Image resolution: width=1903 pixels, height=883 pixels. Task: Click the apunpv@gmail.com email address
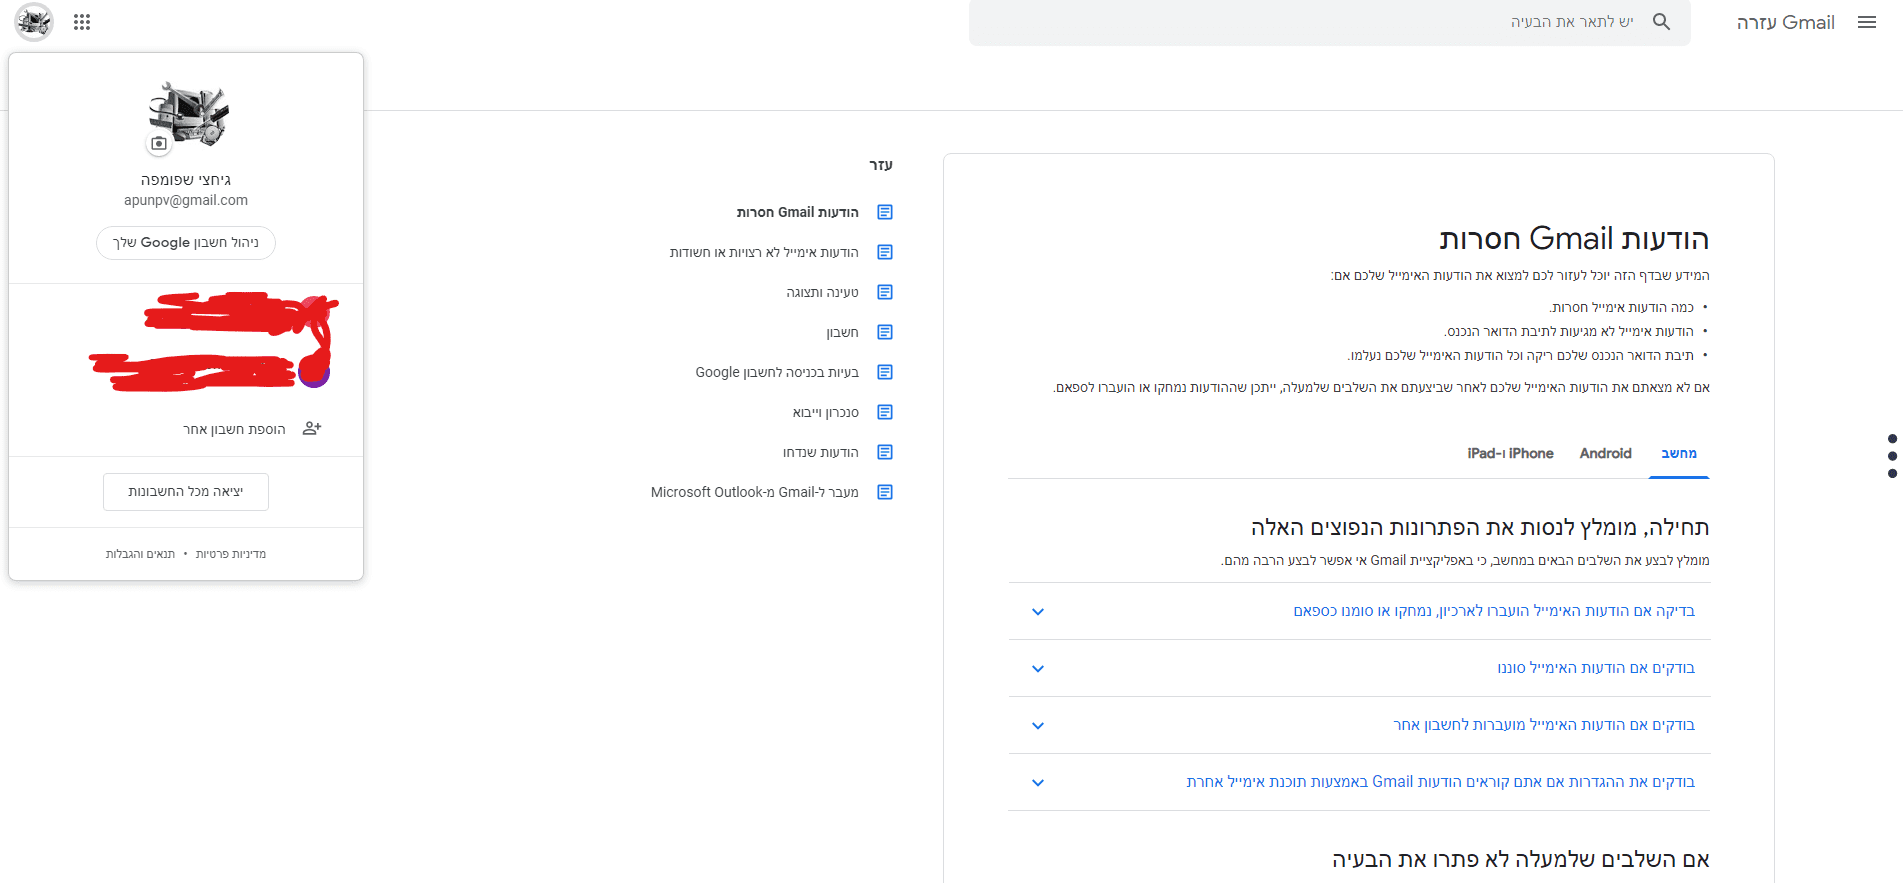tap(186, 200)
